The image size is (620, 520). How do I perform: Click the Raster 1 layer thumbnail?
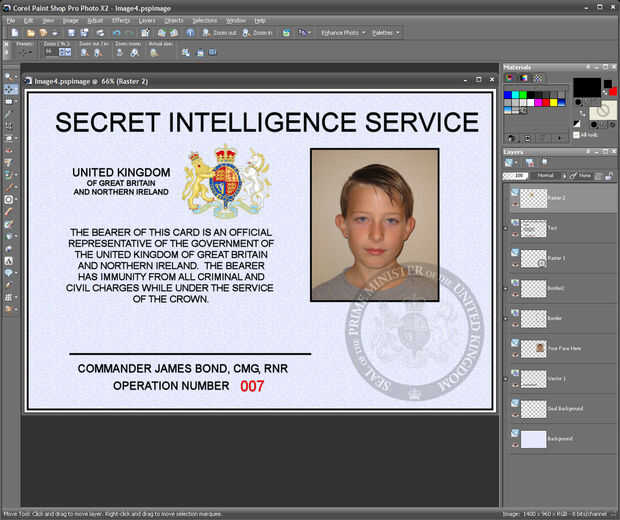point(533,258)
